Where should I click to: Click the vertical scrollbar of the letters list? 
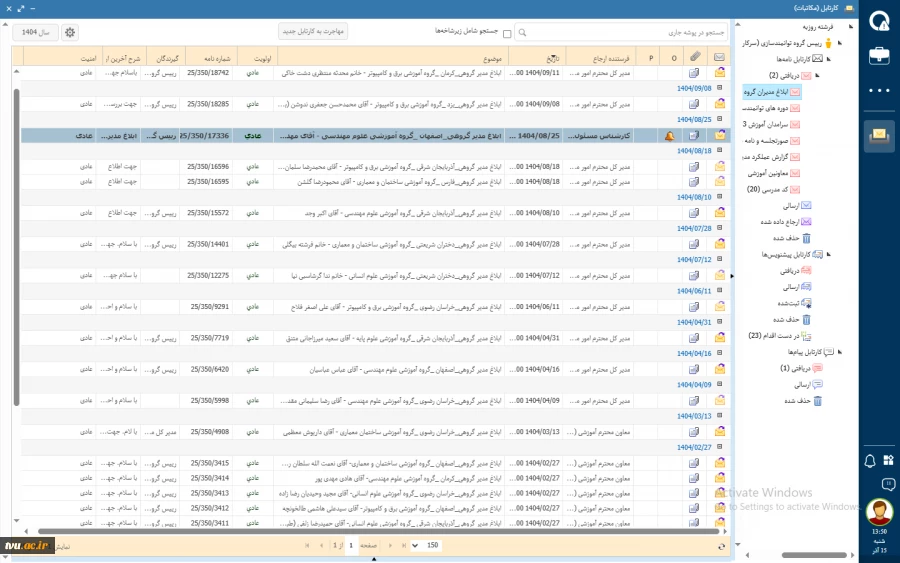coord(16,247)
